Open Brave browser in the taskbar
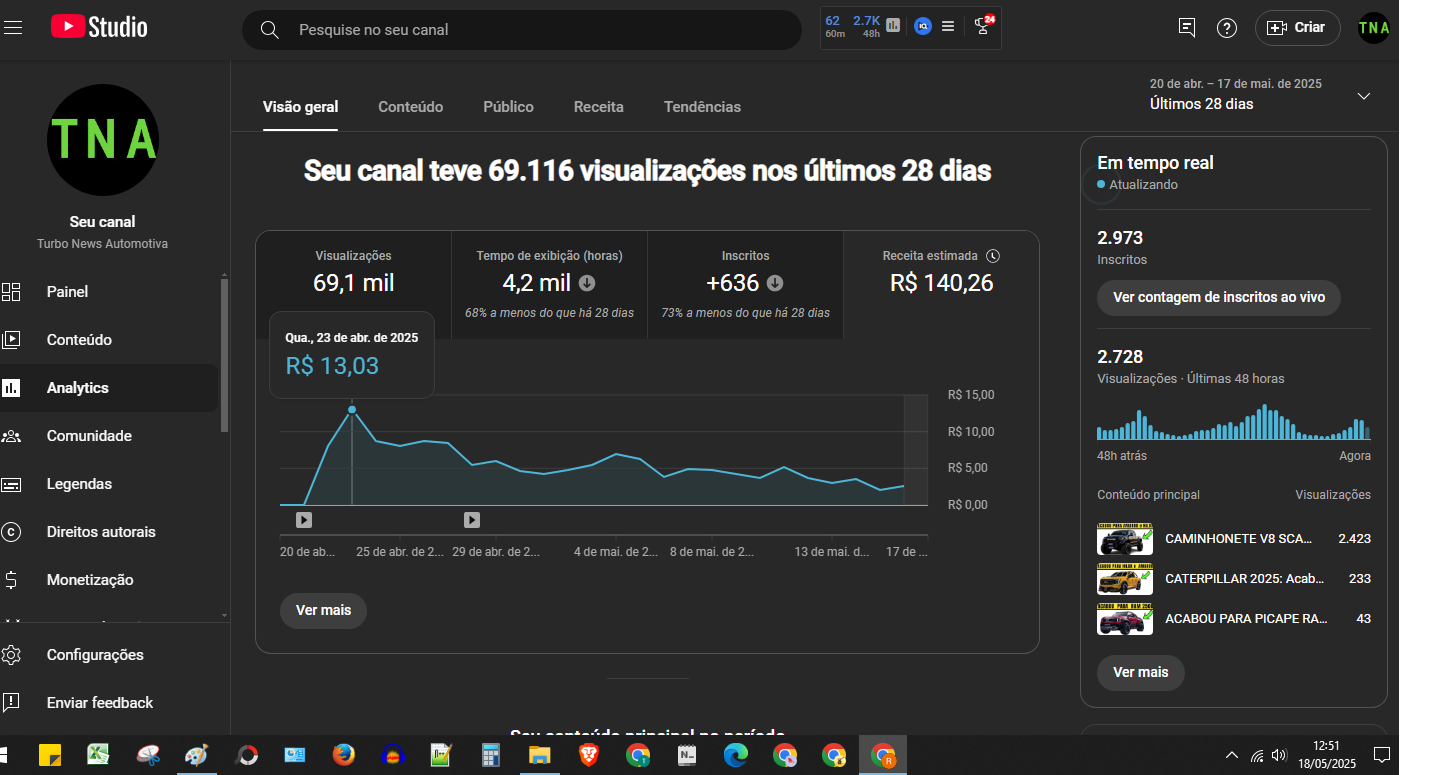Image resolution: width=1434 pixels, height=775 pixels. pyautogui.click(x=589, y=755)
